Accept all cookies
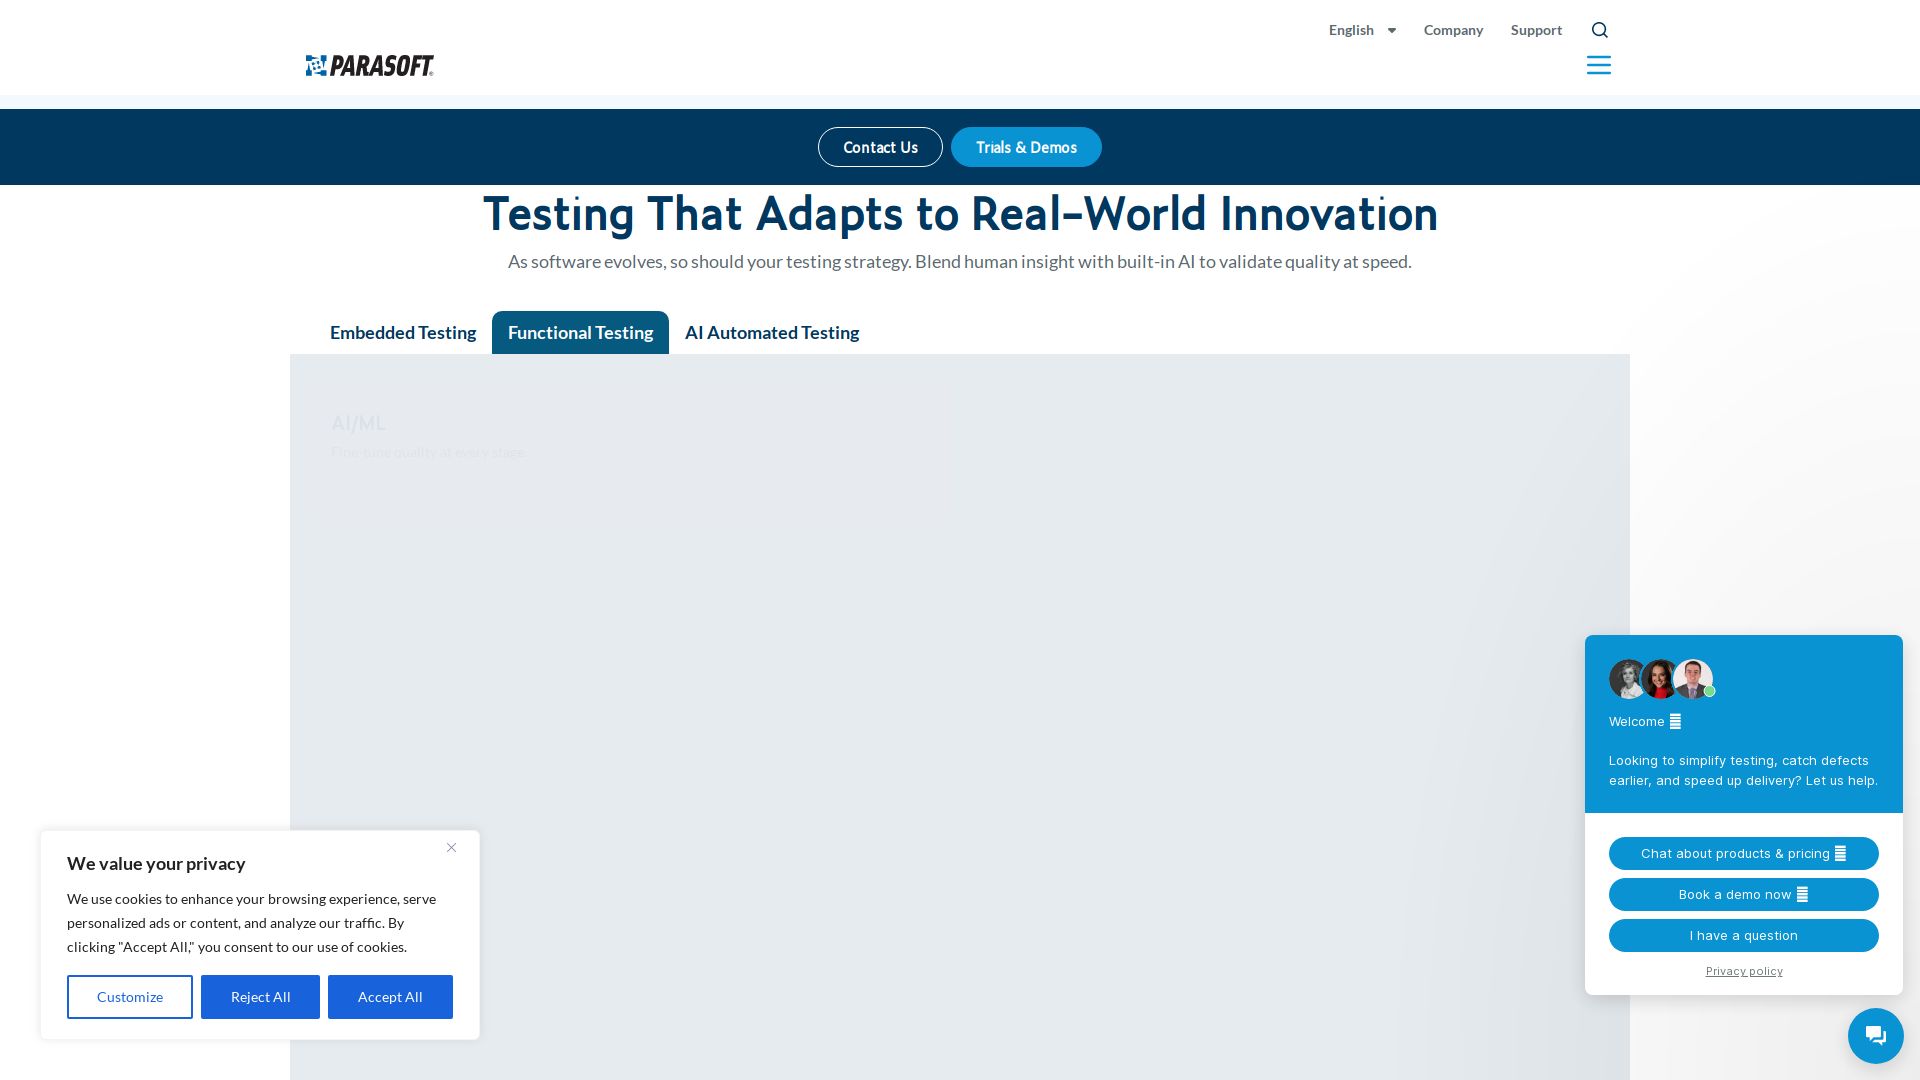The height and width of the screenshot is (1080, 1920). pos(390,997)
